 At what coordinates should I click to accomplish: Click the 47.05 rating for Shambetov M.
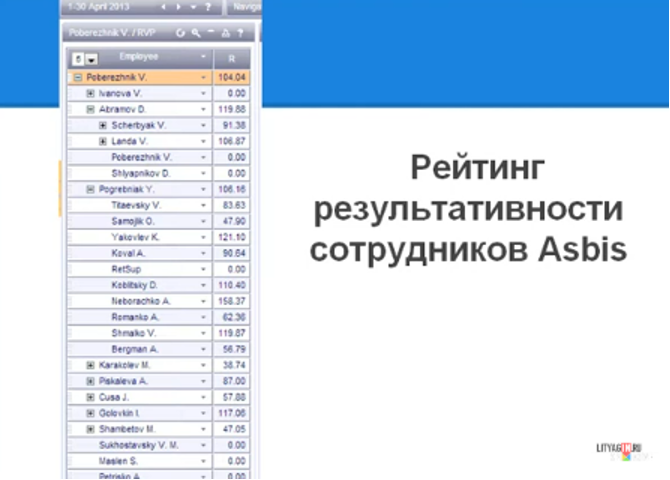[232, 429]
